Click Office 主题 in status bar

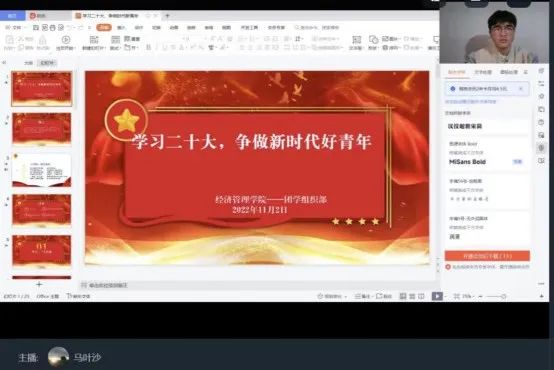48,296
